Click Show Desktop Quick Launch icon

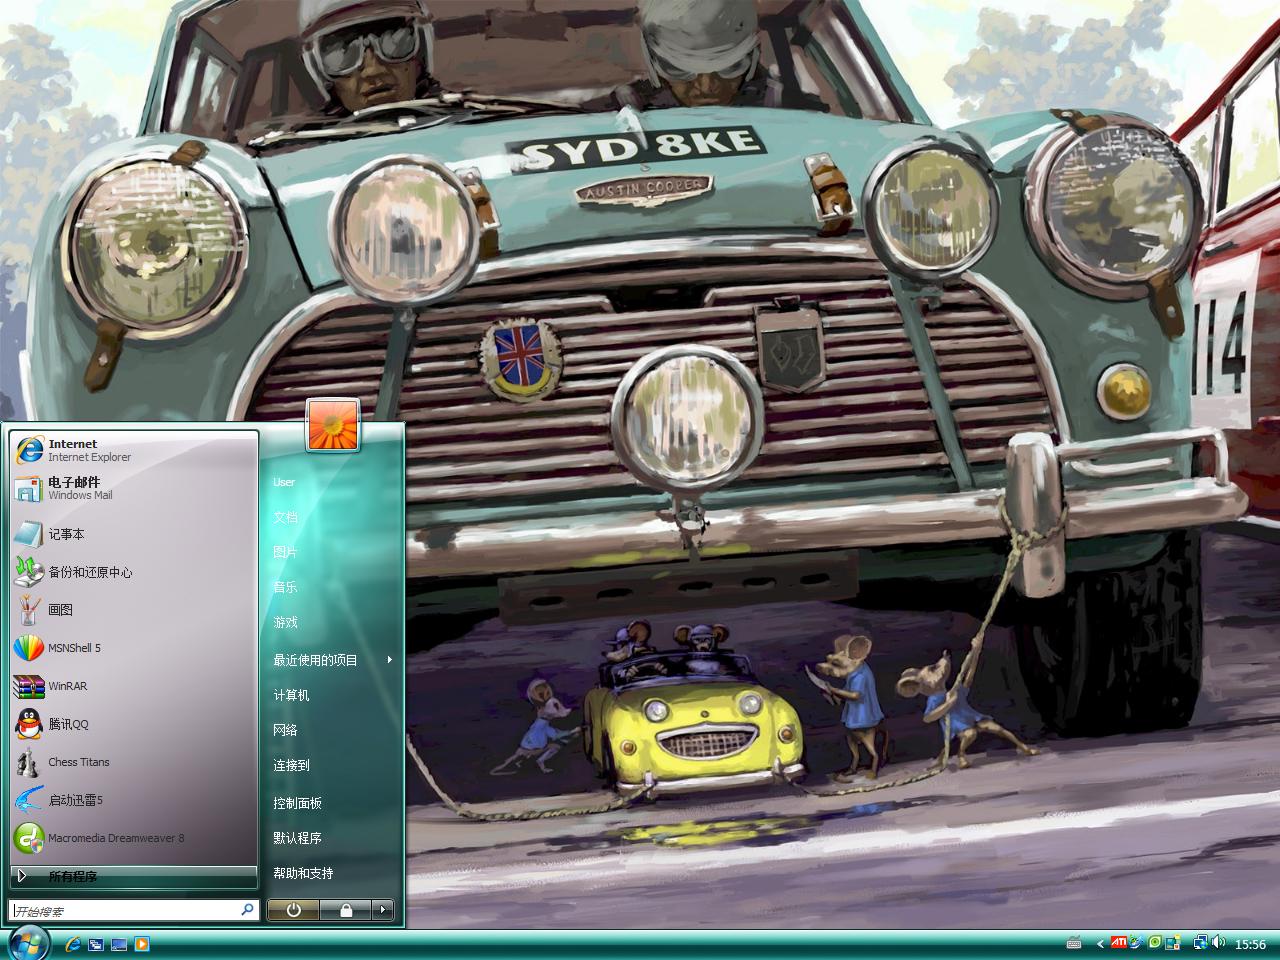pyautogui.click(x=119, y=944)
